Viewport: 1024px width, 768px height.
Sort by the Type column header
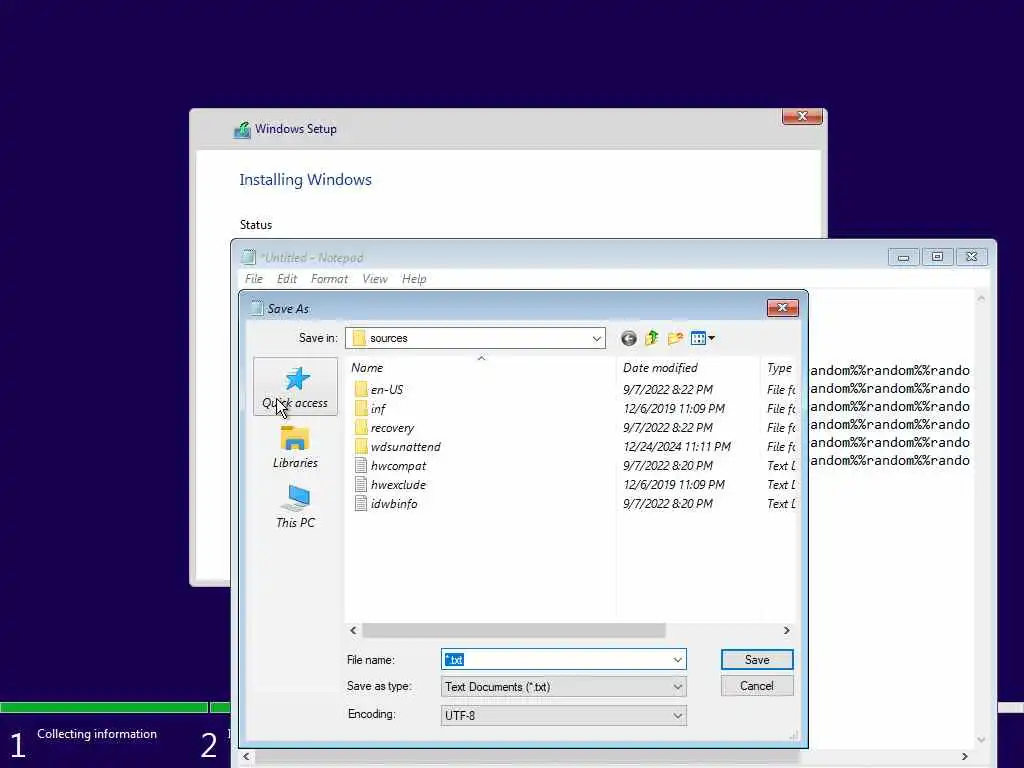pyautogui.click(x=779, y=368)
